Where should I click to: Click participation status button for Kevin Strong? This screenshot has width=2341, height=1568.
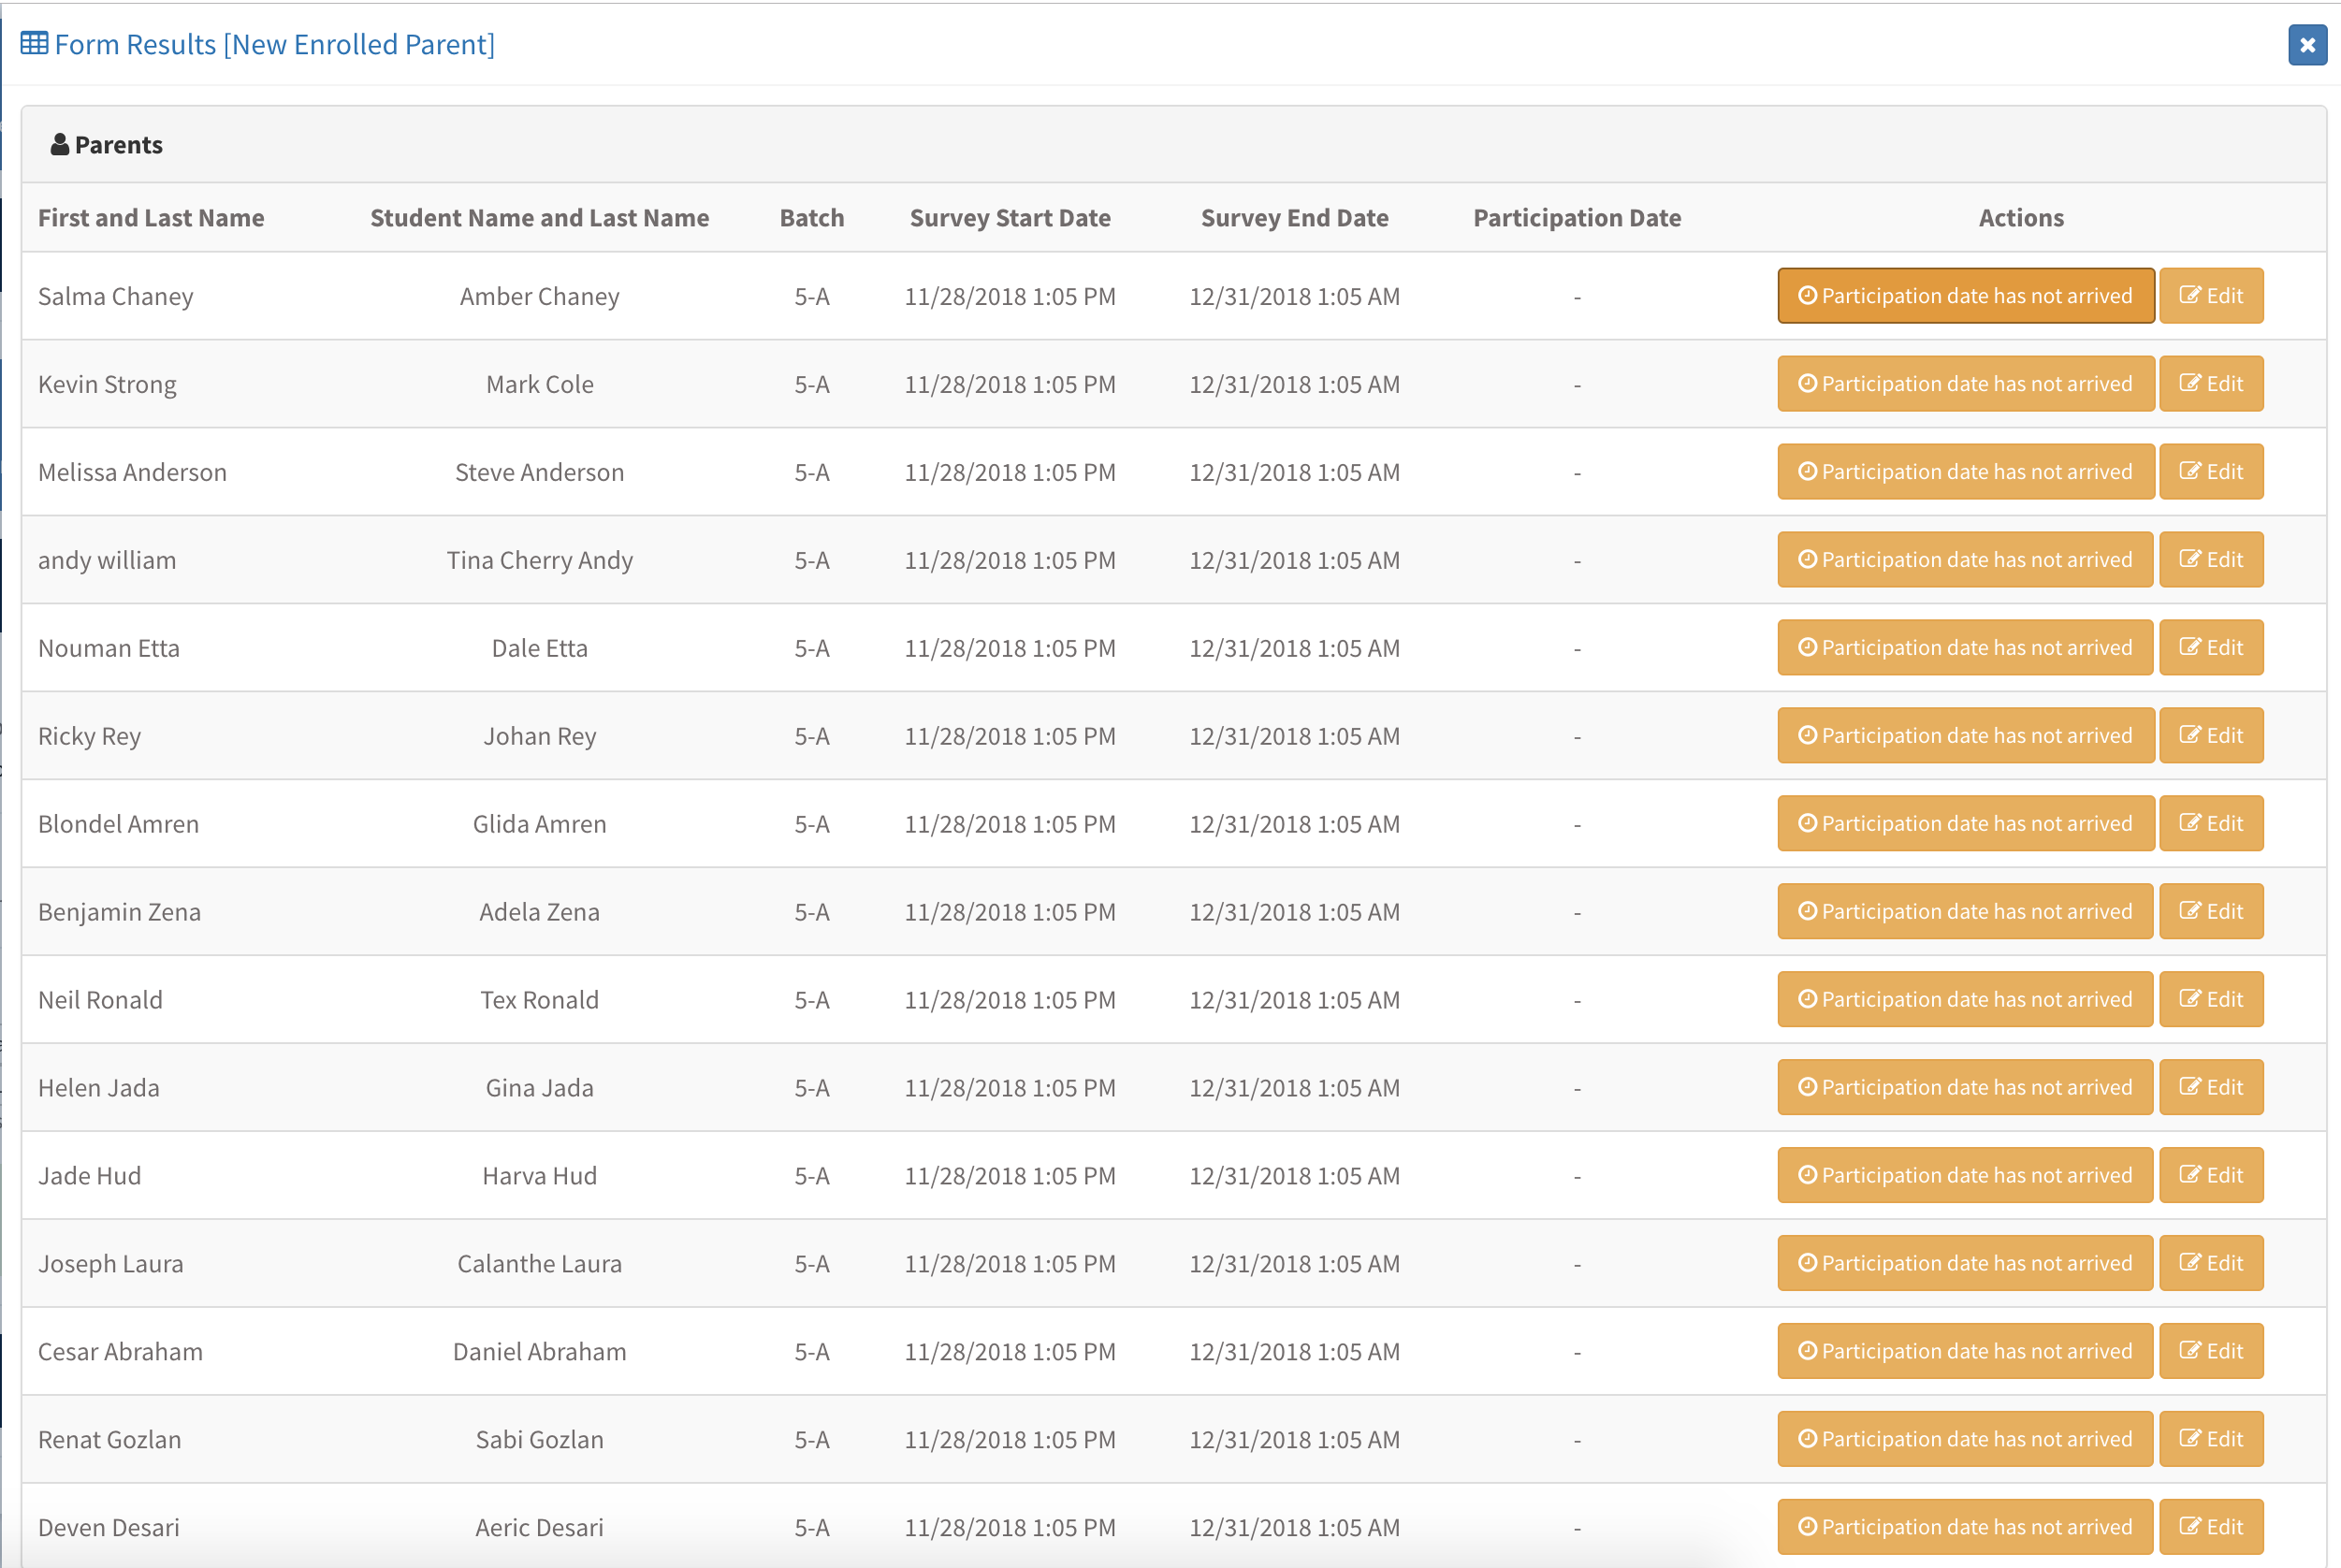pos(1966,384)
